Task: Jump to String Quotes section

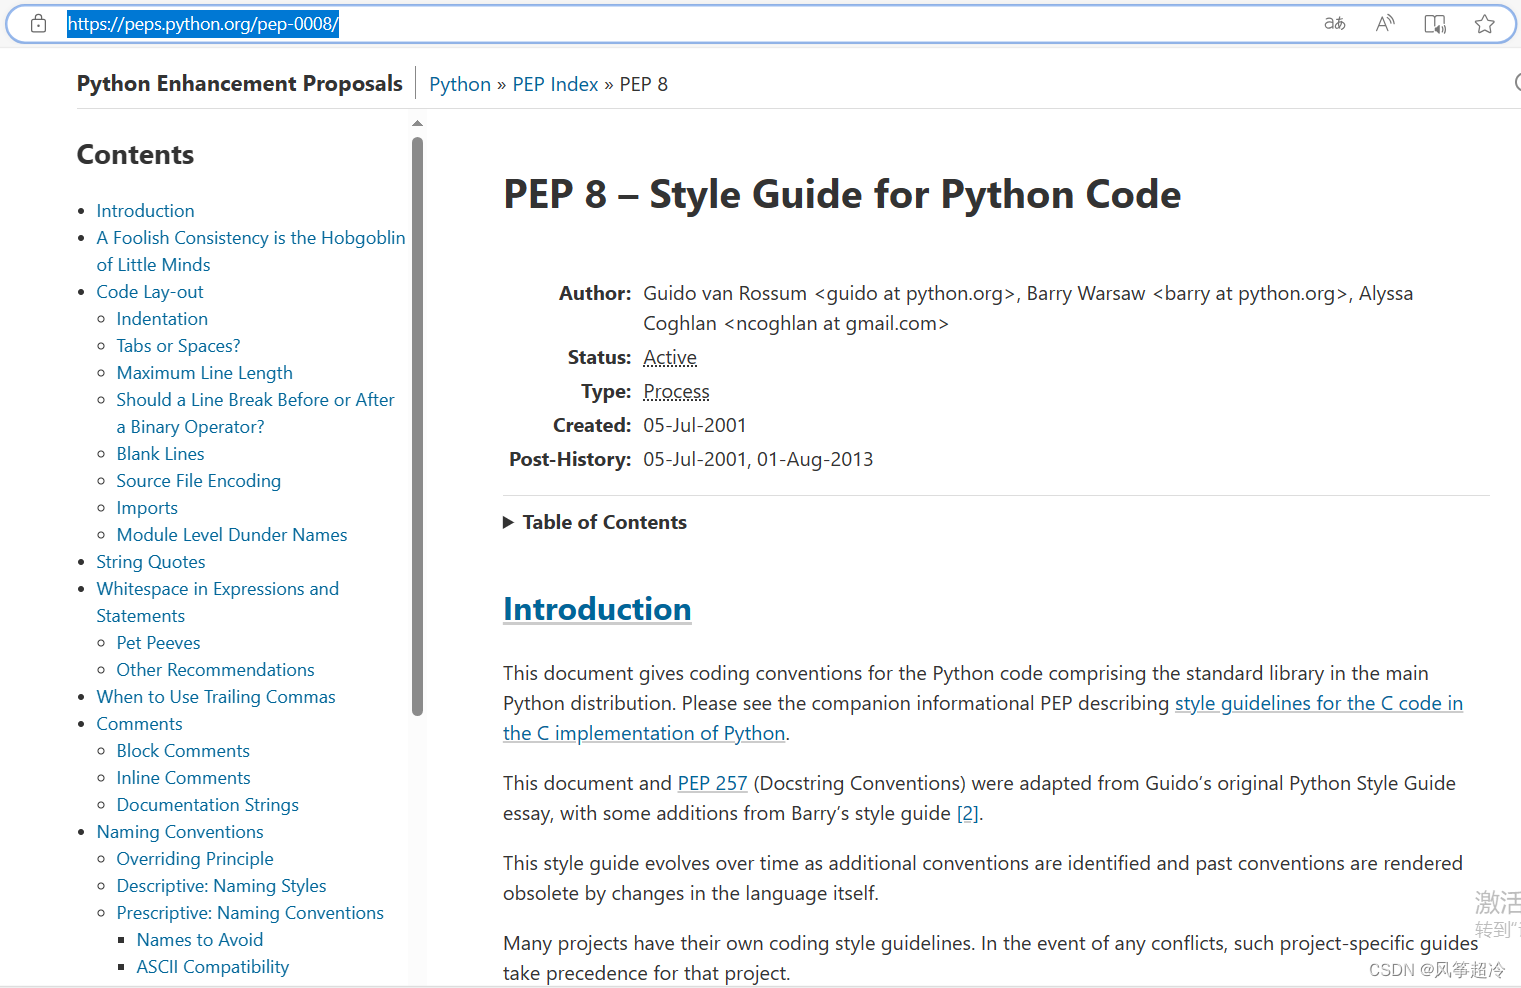Action: 151,562
